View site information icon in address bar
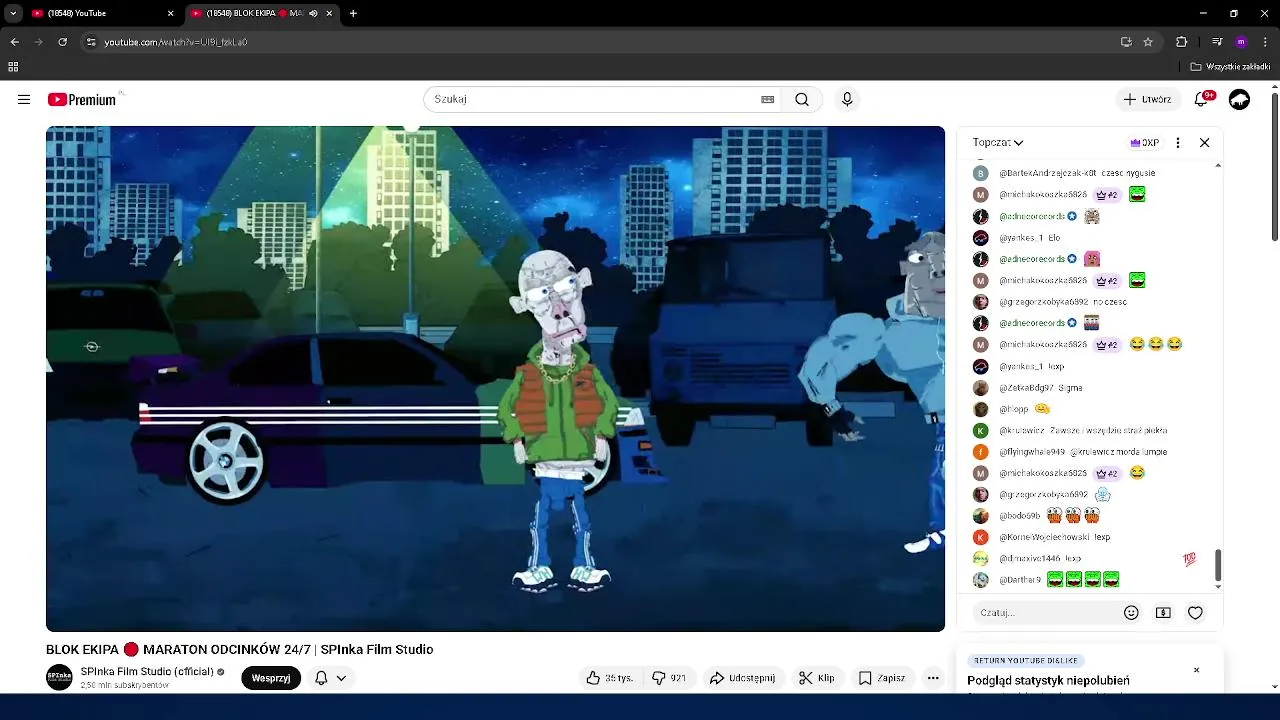This screenshot has height=720, width=1280. coord(91,42)
